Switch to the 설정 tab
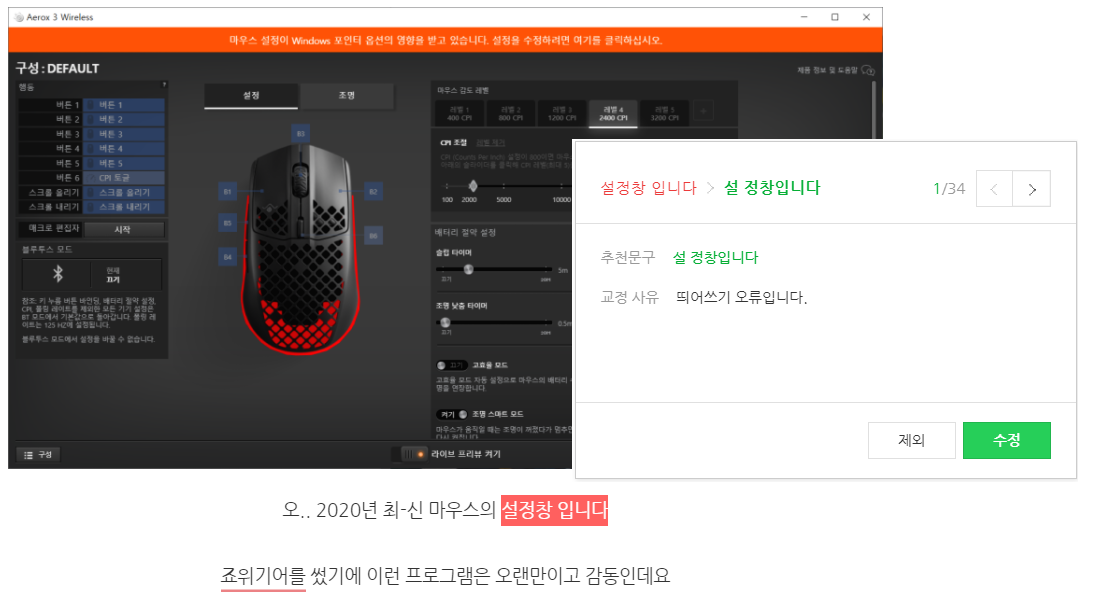Viewport: 1095px width, 603px height. coord(251,96)
